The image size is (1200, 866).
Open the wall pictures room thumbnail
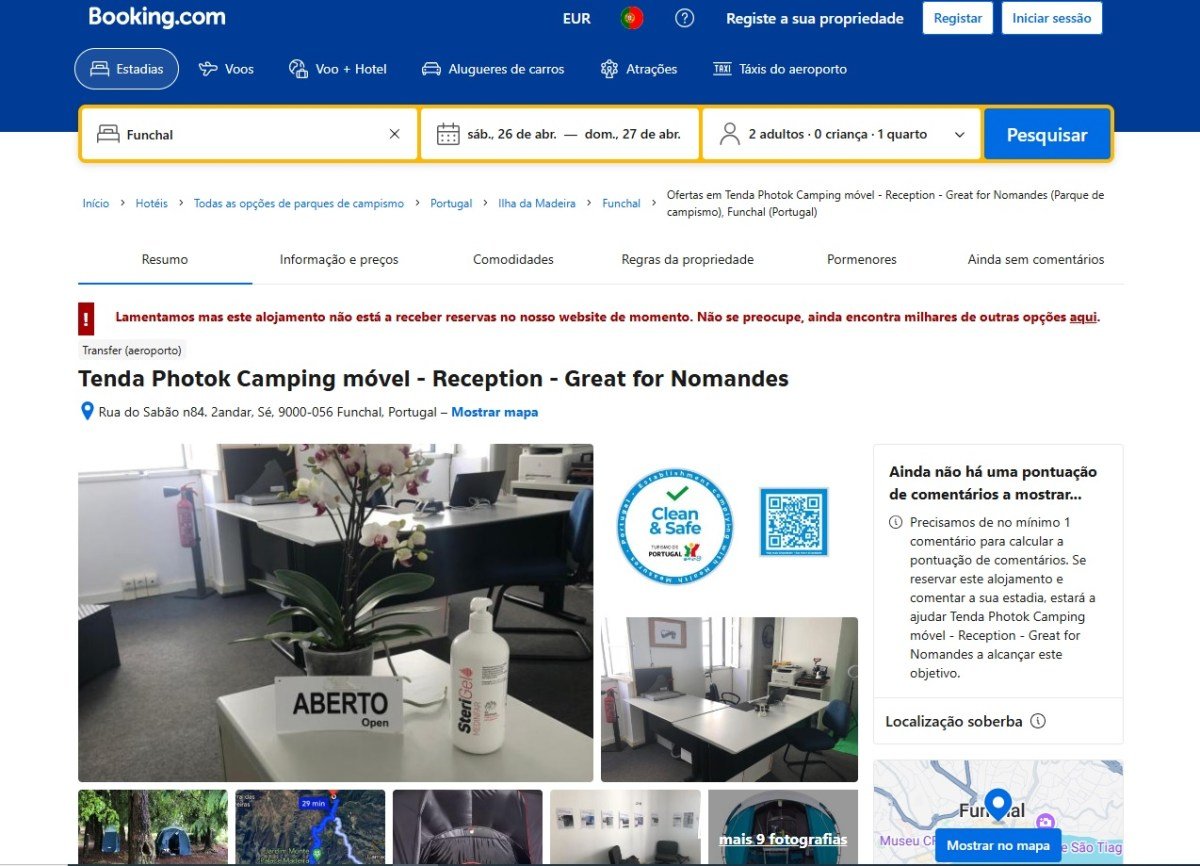point(625,827)
